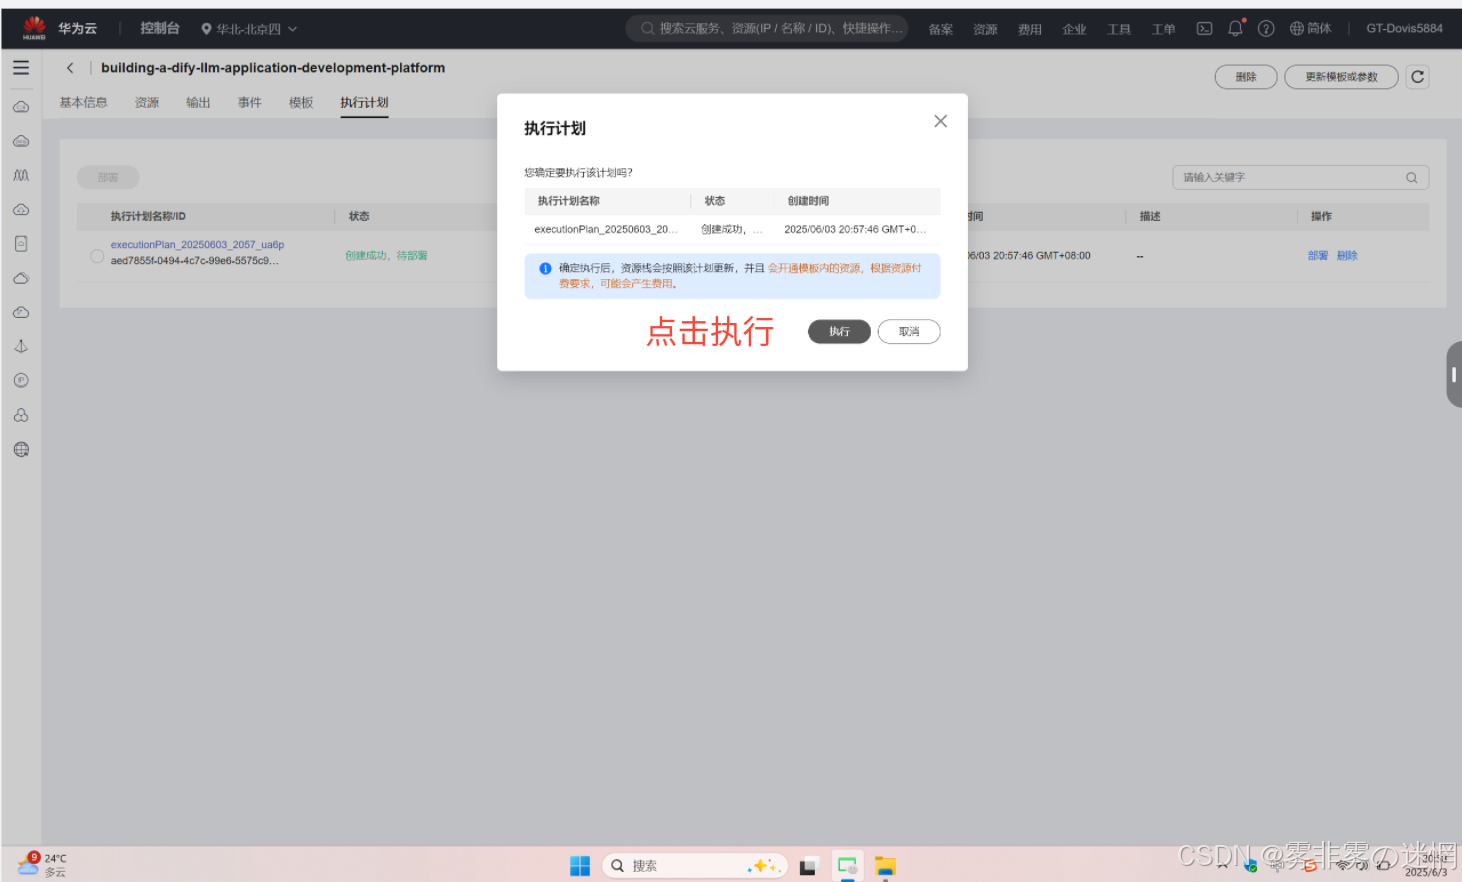
Task: Open the 工单 top menu
Action: point(1163,29)
